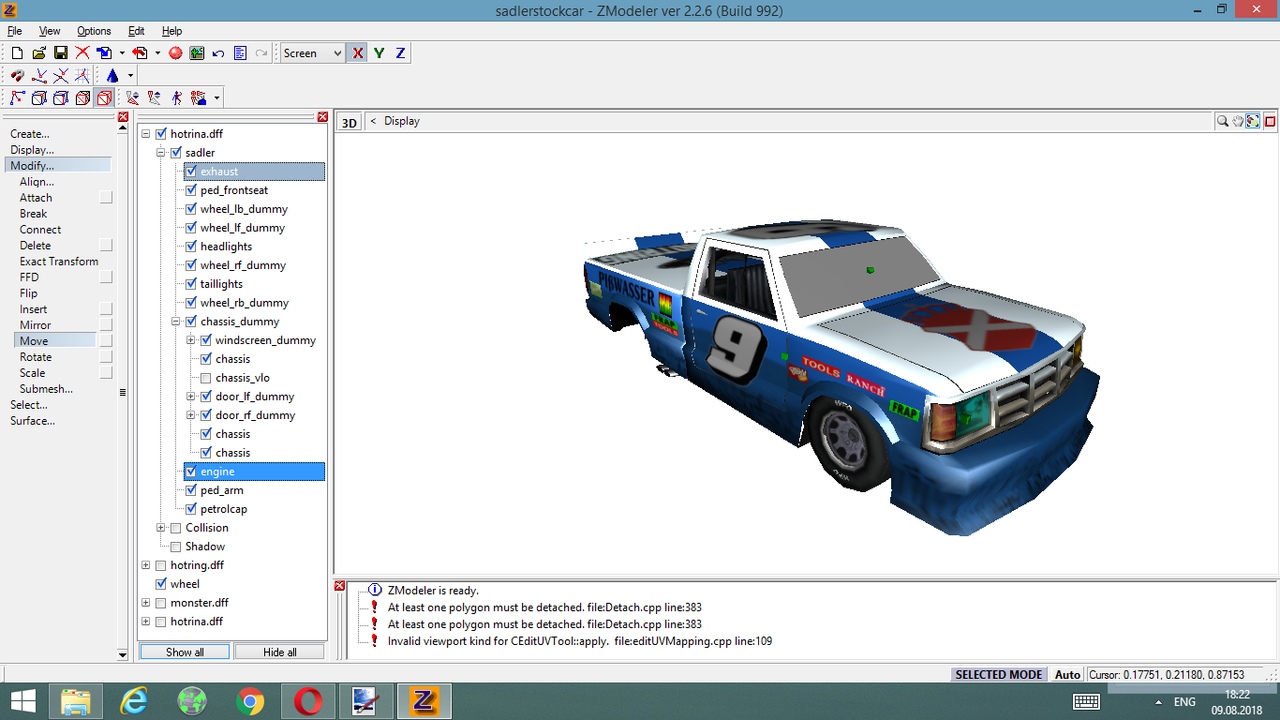Check the Shadow node checkbox
This screenshot has height=720, width=1280.
[x=176, y=547]
